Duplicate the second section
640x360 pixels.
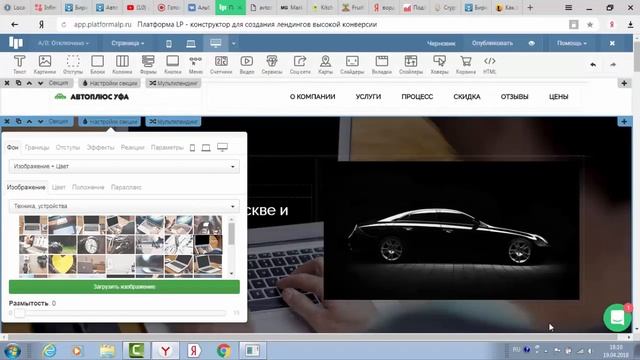pyautogui.click(x=18, y=121)
